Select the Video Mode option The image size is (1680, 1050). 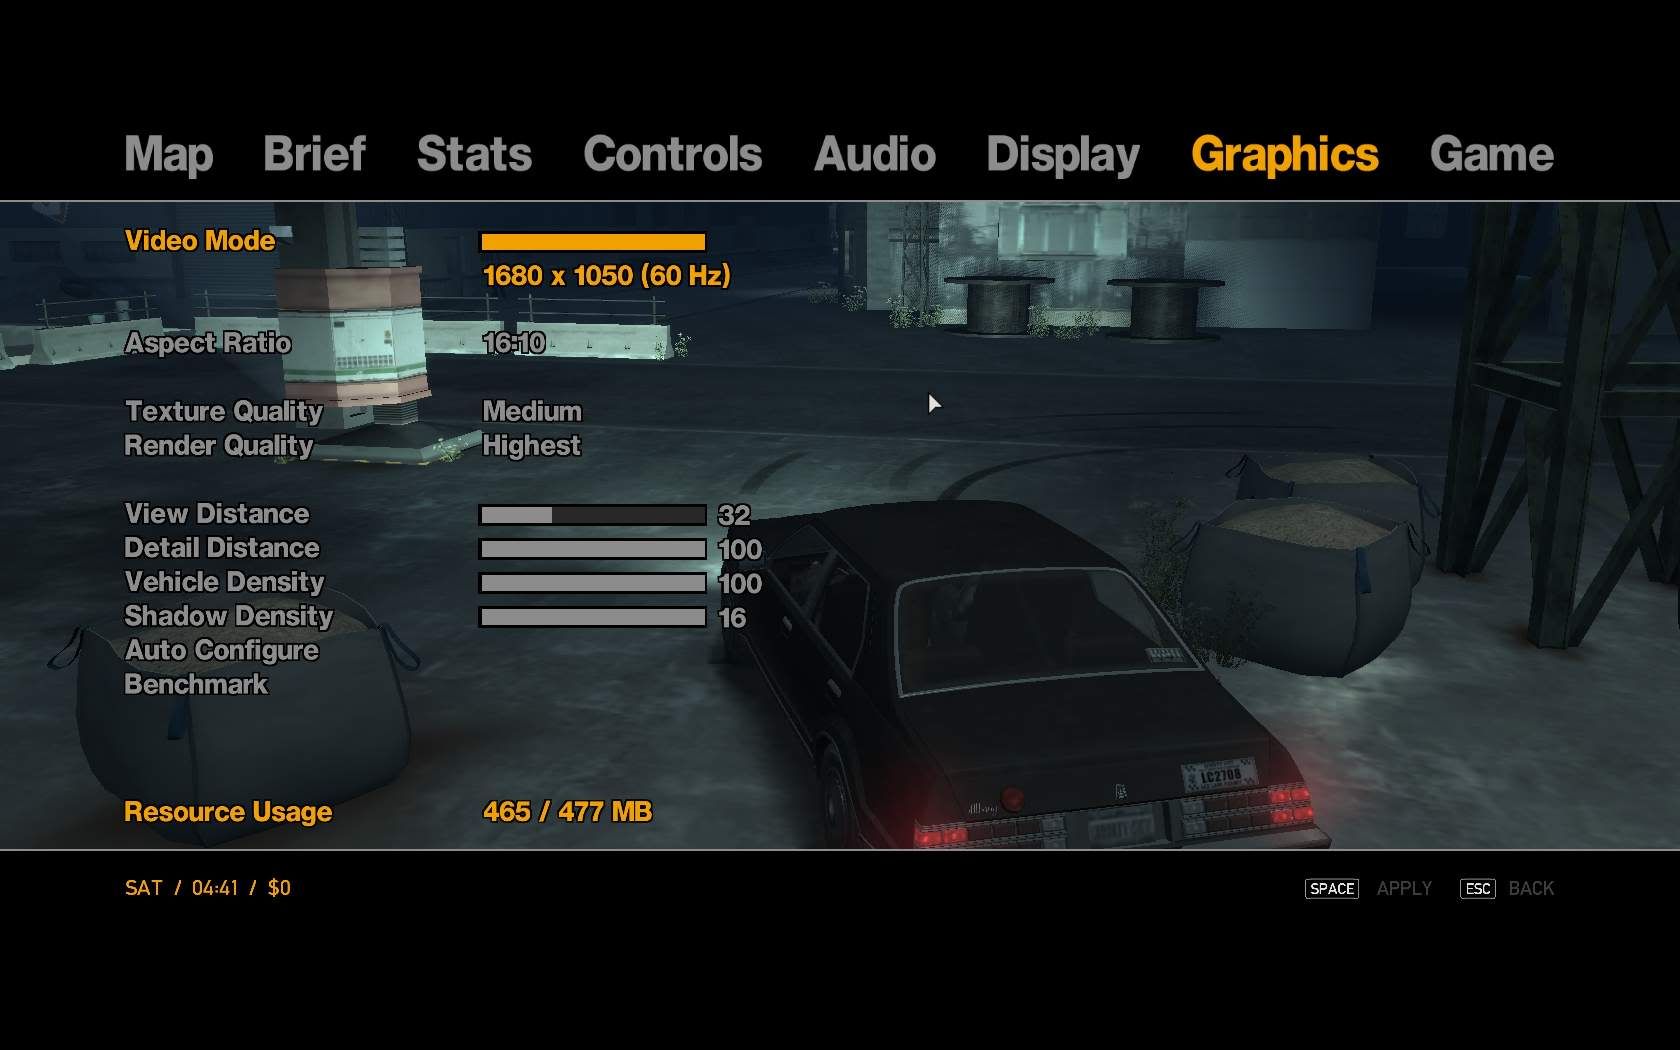click(x=200, y=241)
